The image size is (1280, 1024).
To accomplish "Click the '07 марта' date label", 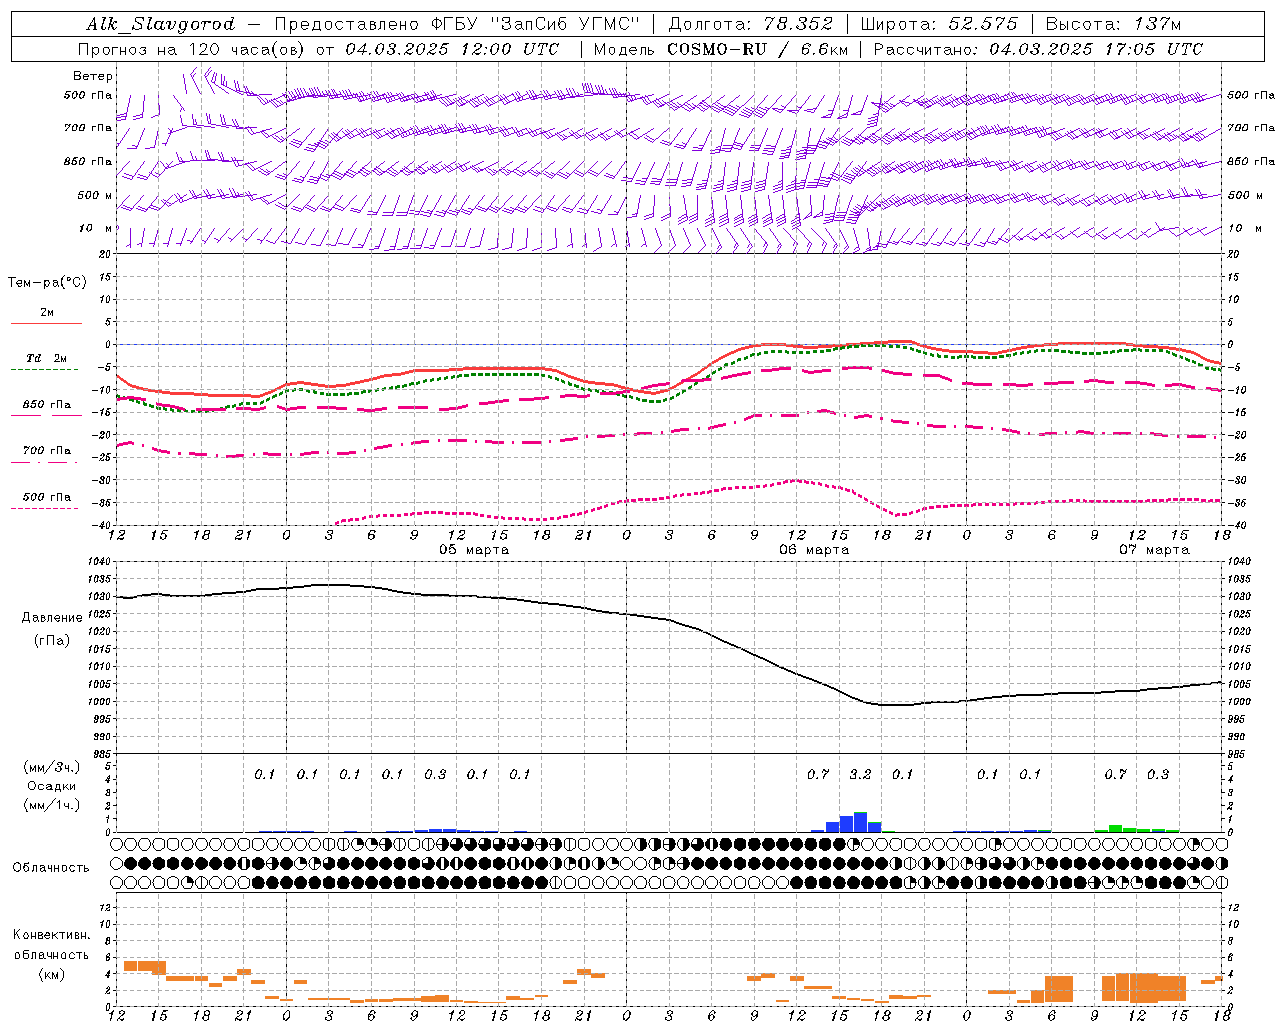I will tap(1154, 550).
